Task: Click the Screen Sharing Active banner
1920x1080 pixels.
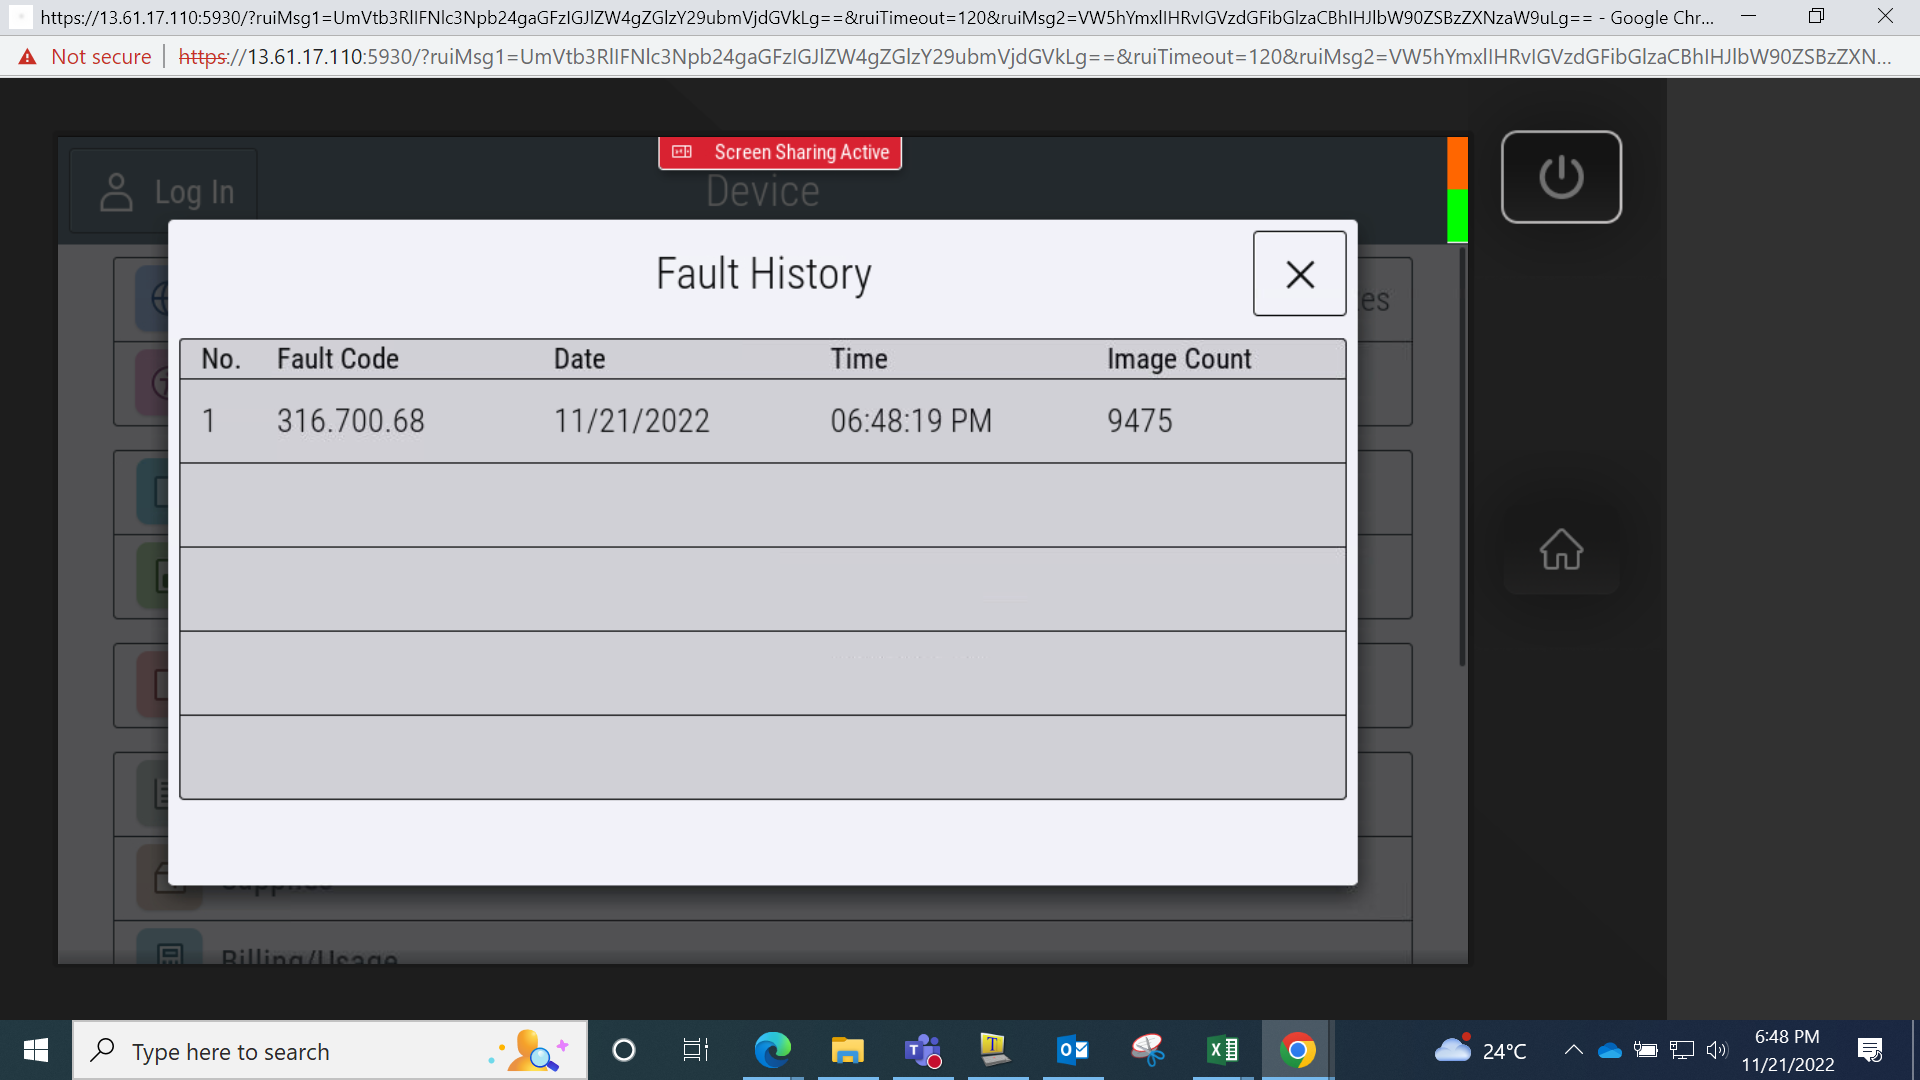Action: coord(780,152)
